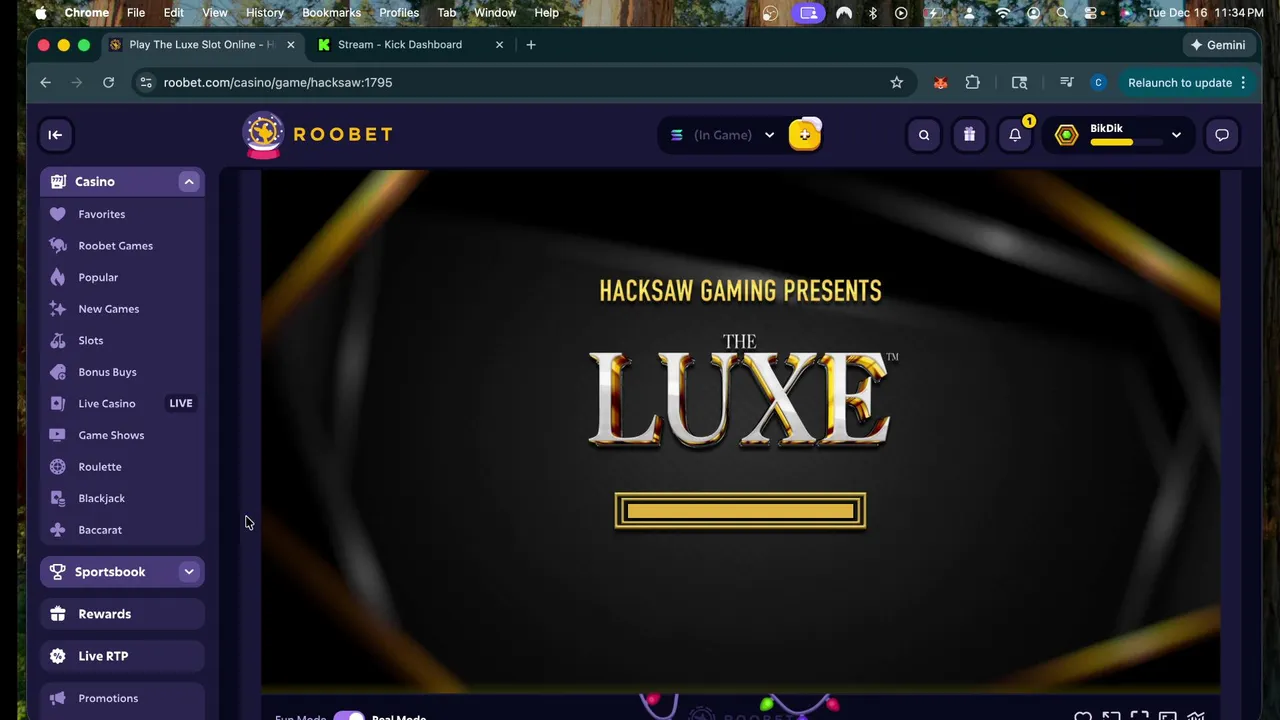Open the balance currency dropdown
This screenshot has width=1280, height=720.
[x=722, y=135]
